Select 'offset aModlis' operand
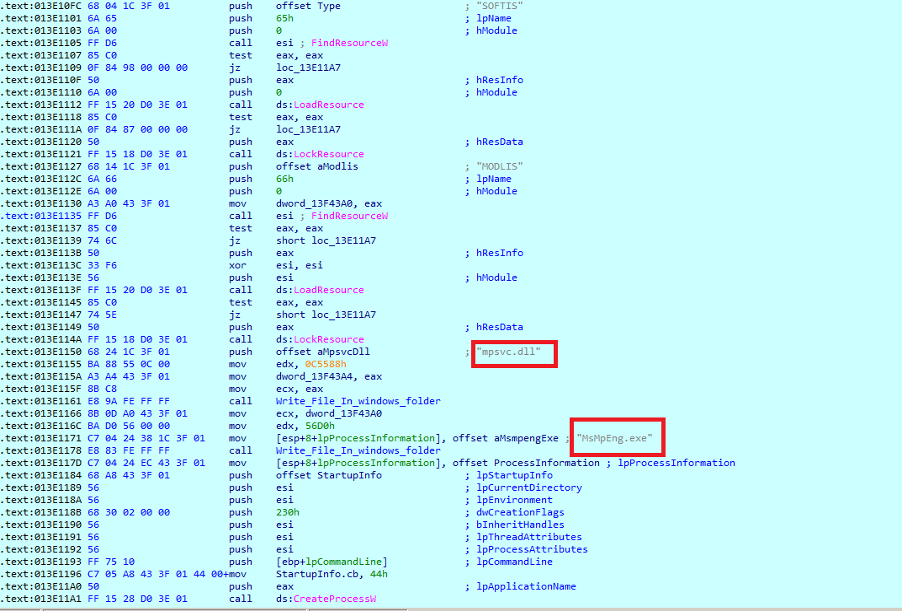Viewport: 902px width, 612px height. pos(317,167)
